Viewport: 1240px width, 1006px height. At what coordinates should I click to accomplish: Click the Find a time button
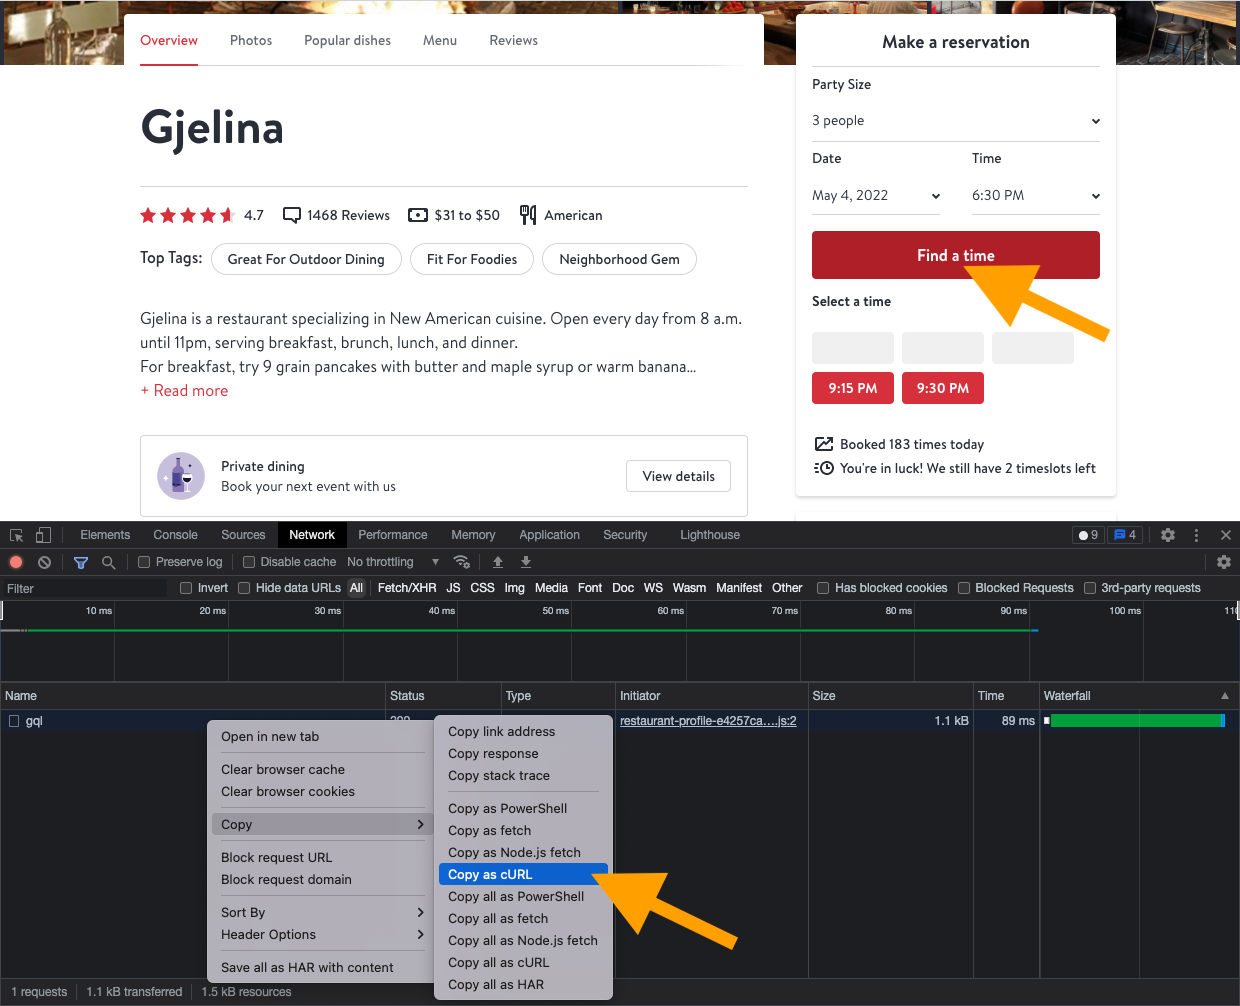pos(956,255)
